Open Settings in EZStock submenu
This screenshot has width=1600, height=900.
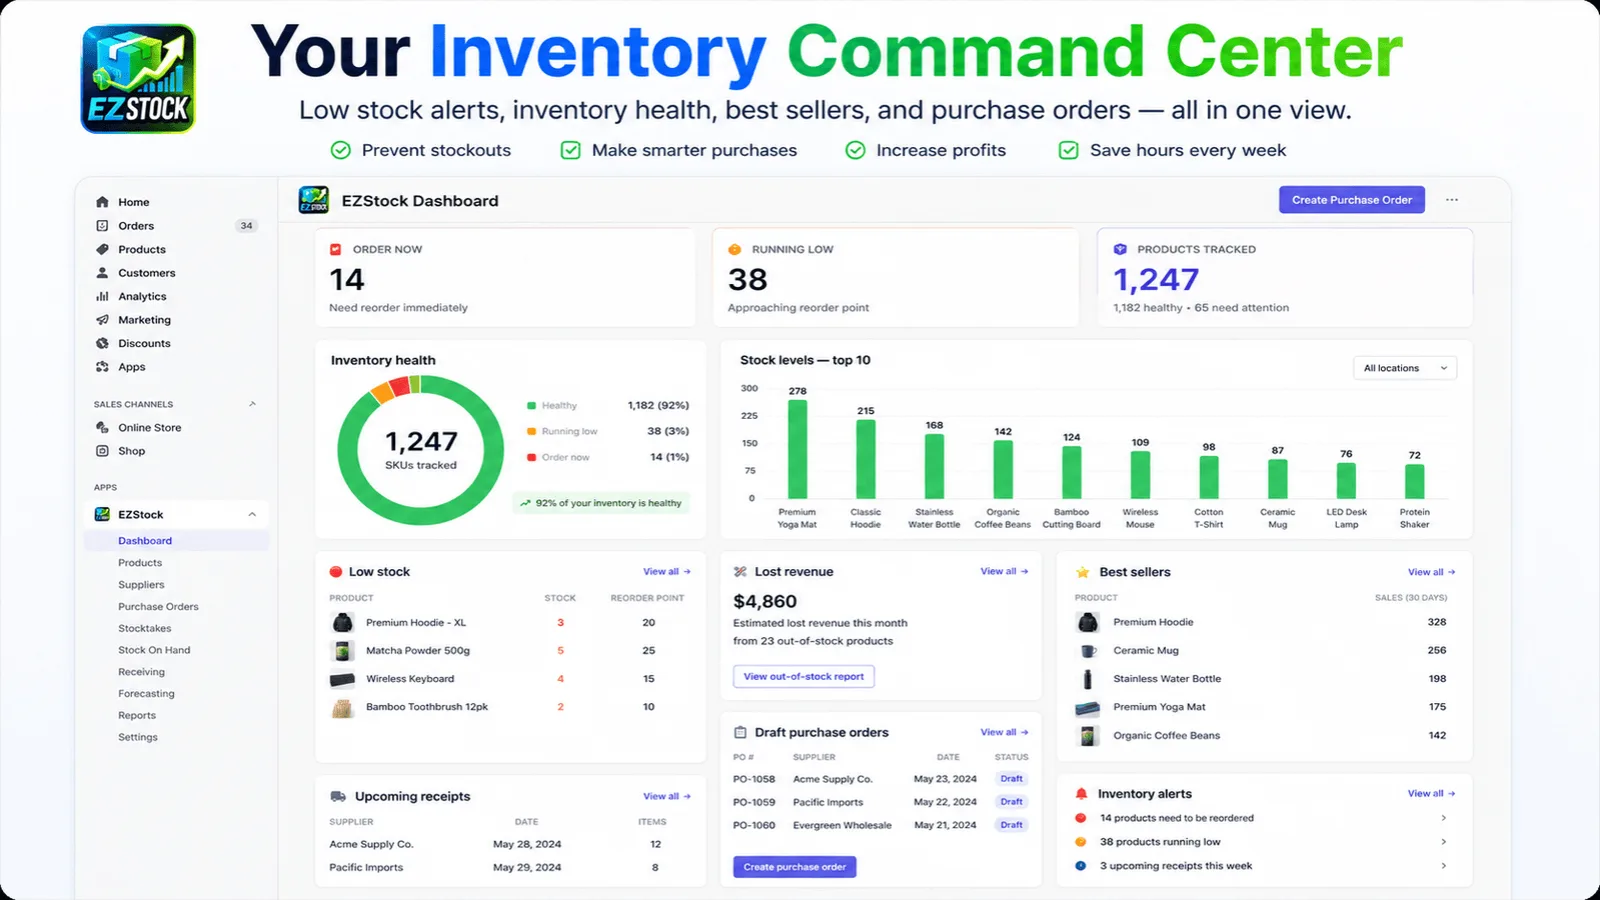pyautogui.click(x=138, y=738)
